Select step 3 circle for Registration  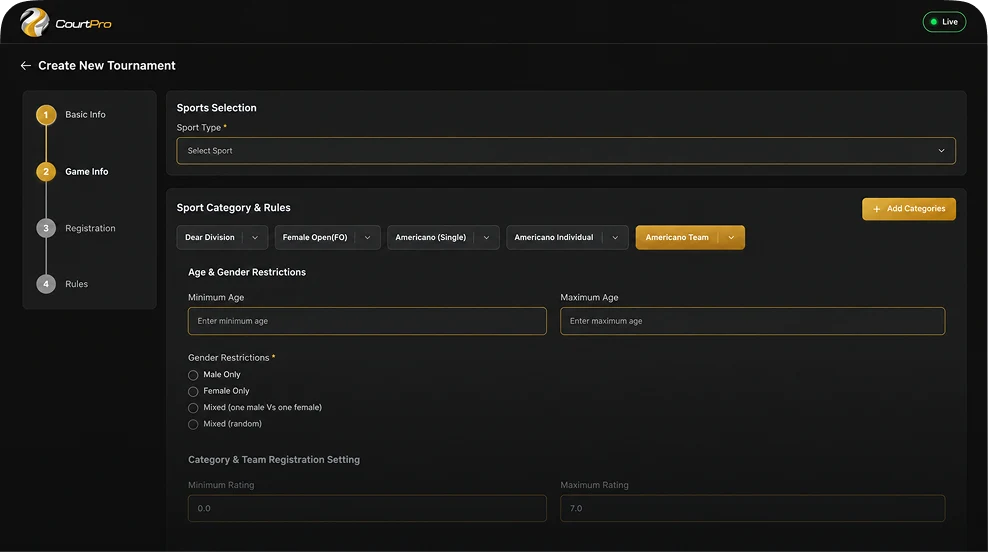(46, 228)
